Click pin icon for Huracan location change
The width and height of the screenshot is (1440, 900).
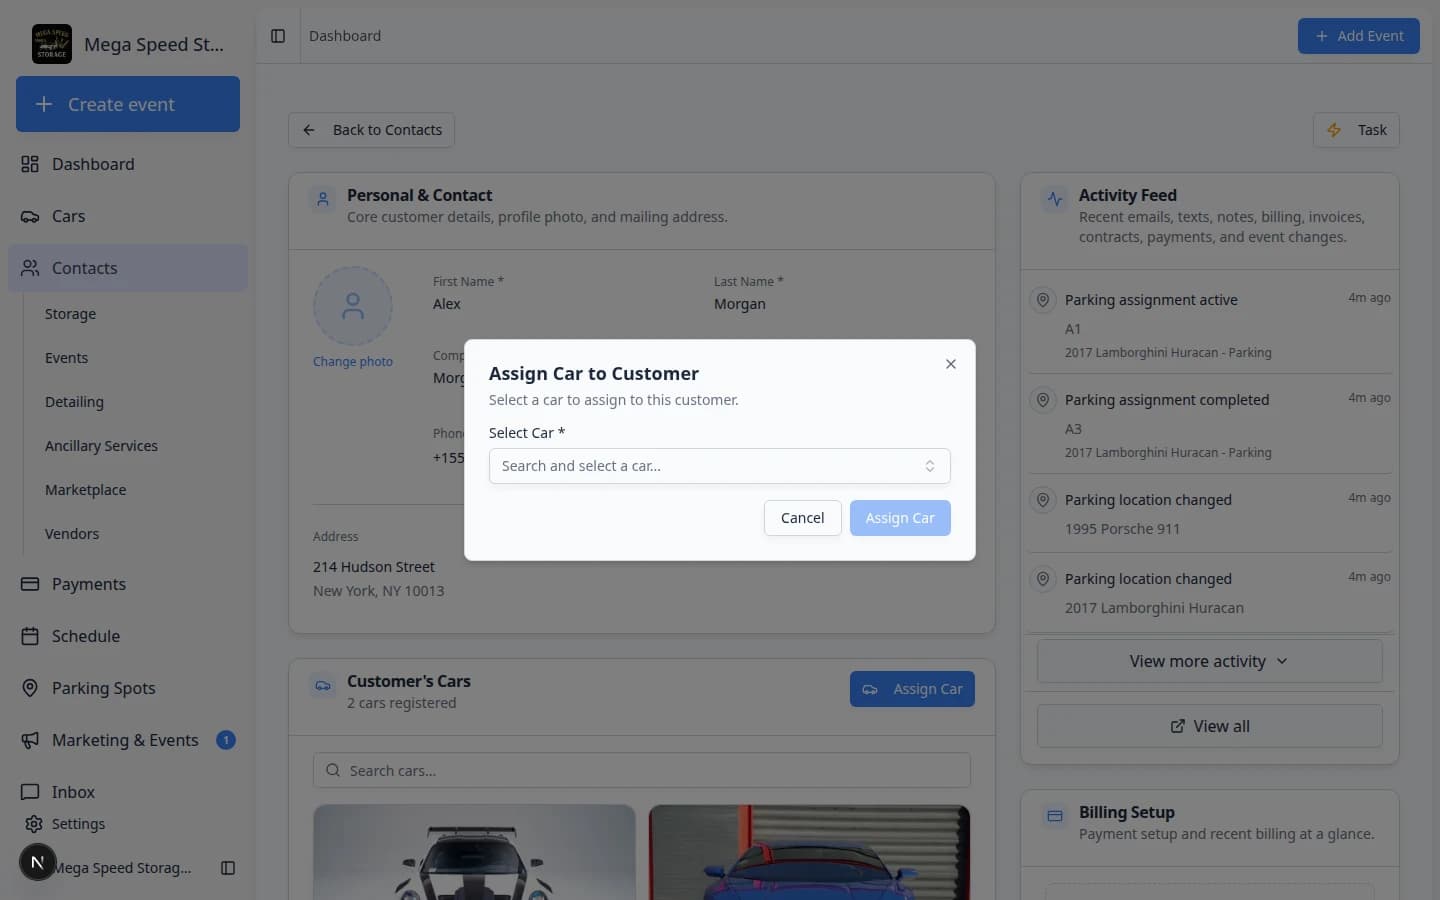click(x=1043, y=579)
